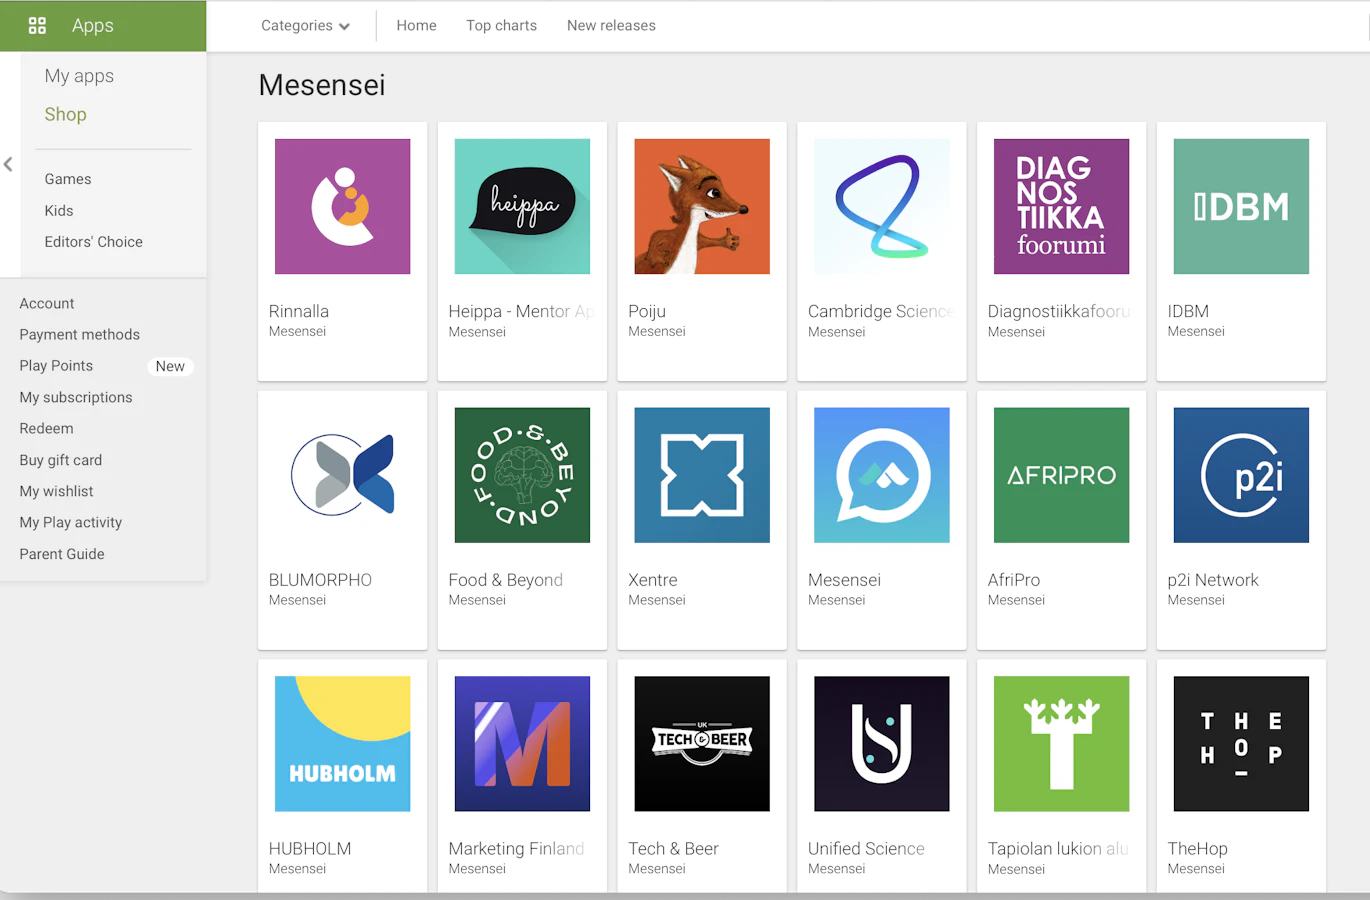This screenshot has height=900, width=1370.
Task: Click the New badge beside Play Points
Action: [170, 366]
